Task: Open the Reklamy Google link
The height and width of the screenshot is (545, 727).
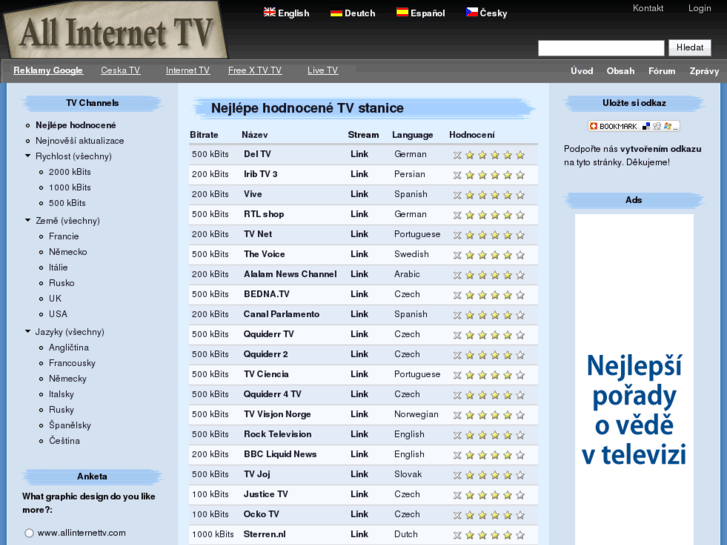Action: [x=48, y=71]
